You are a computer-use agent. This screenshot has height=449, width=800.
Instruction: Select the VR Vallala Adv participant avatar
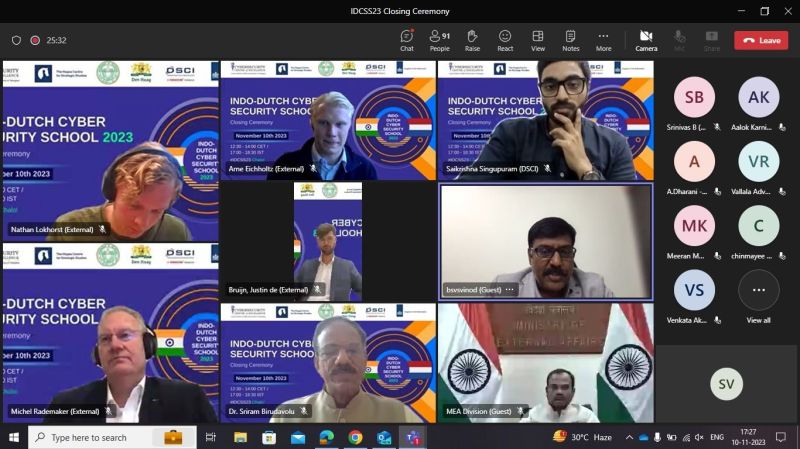(759, 161)
